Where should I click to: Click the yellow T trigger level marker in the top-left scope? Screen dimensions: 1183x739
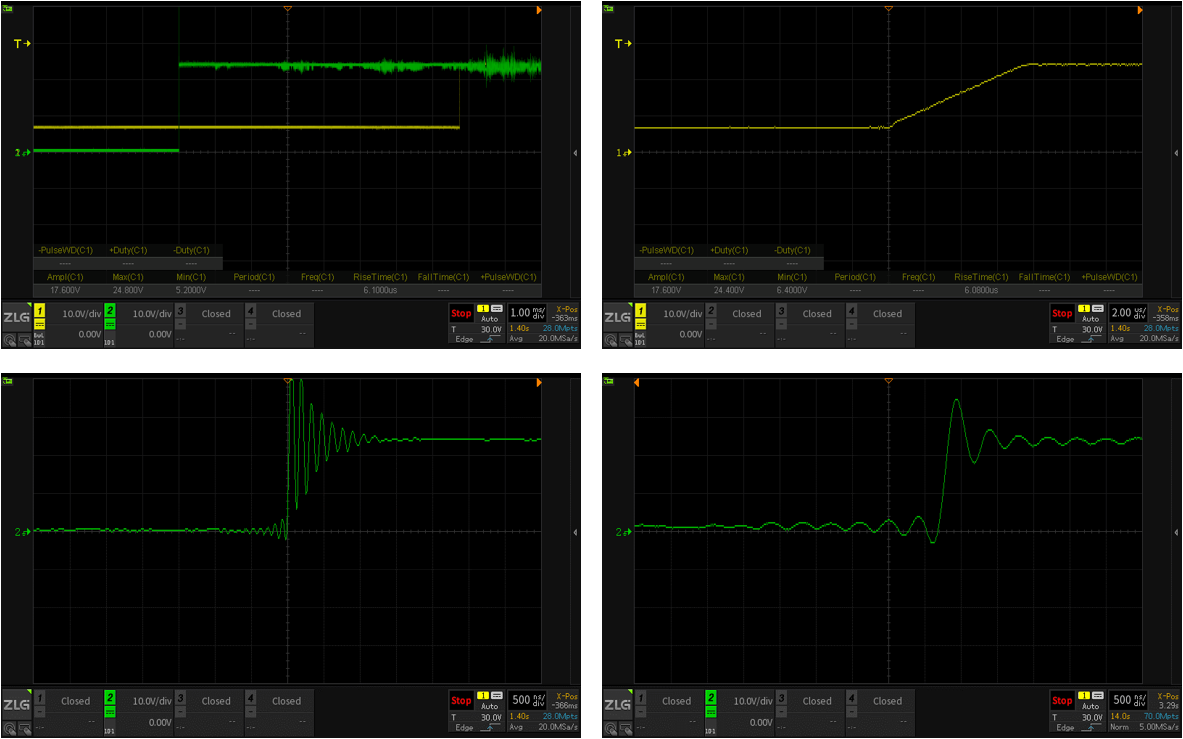point(20,44)
